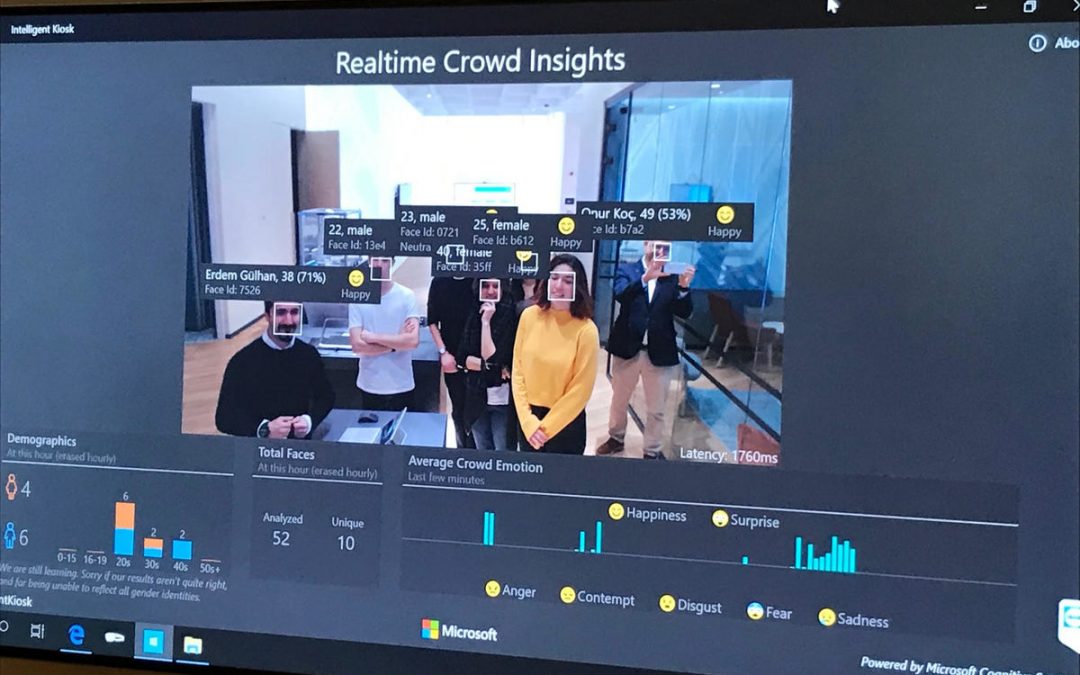Click the Happy emoji on Erdem Gülhan's label
The image size is (1080, 675).
356,278
